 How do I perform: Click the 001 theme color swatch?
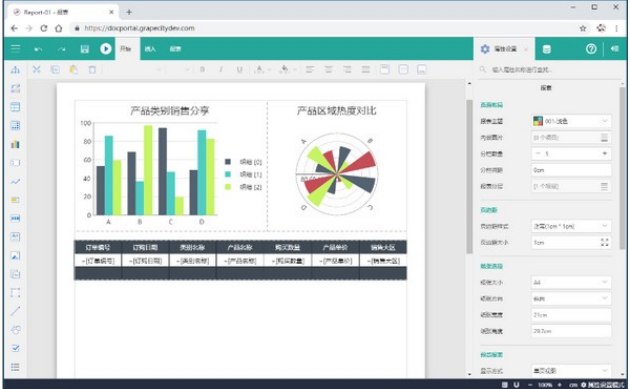(538, 121)
